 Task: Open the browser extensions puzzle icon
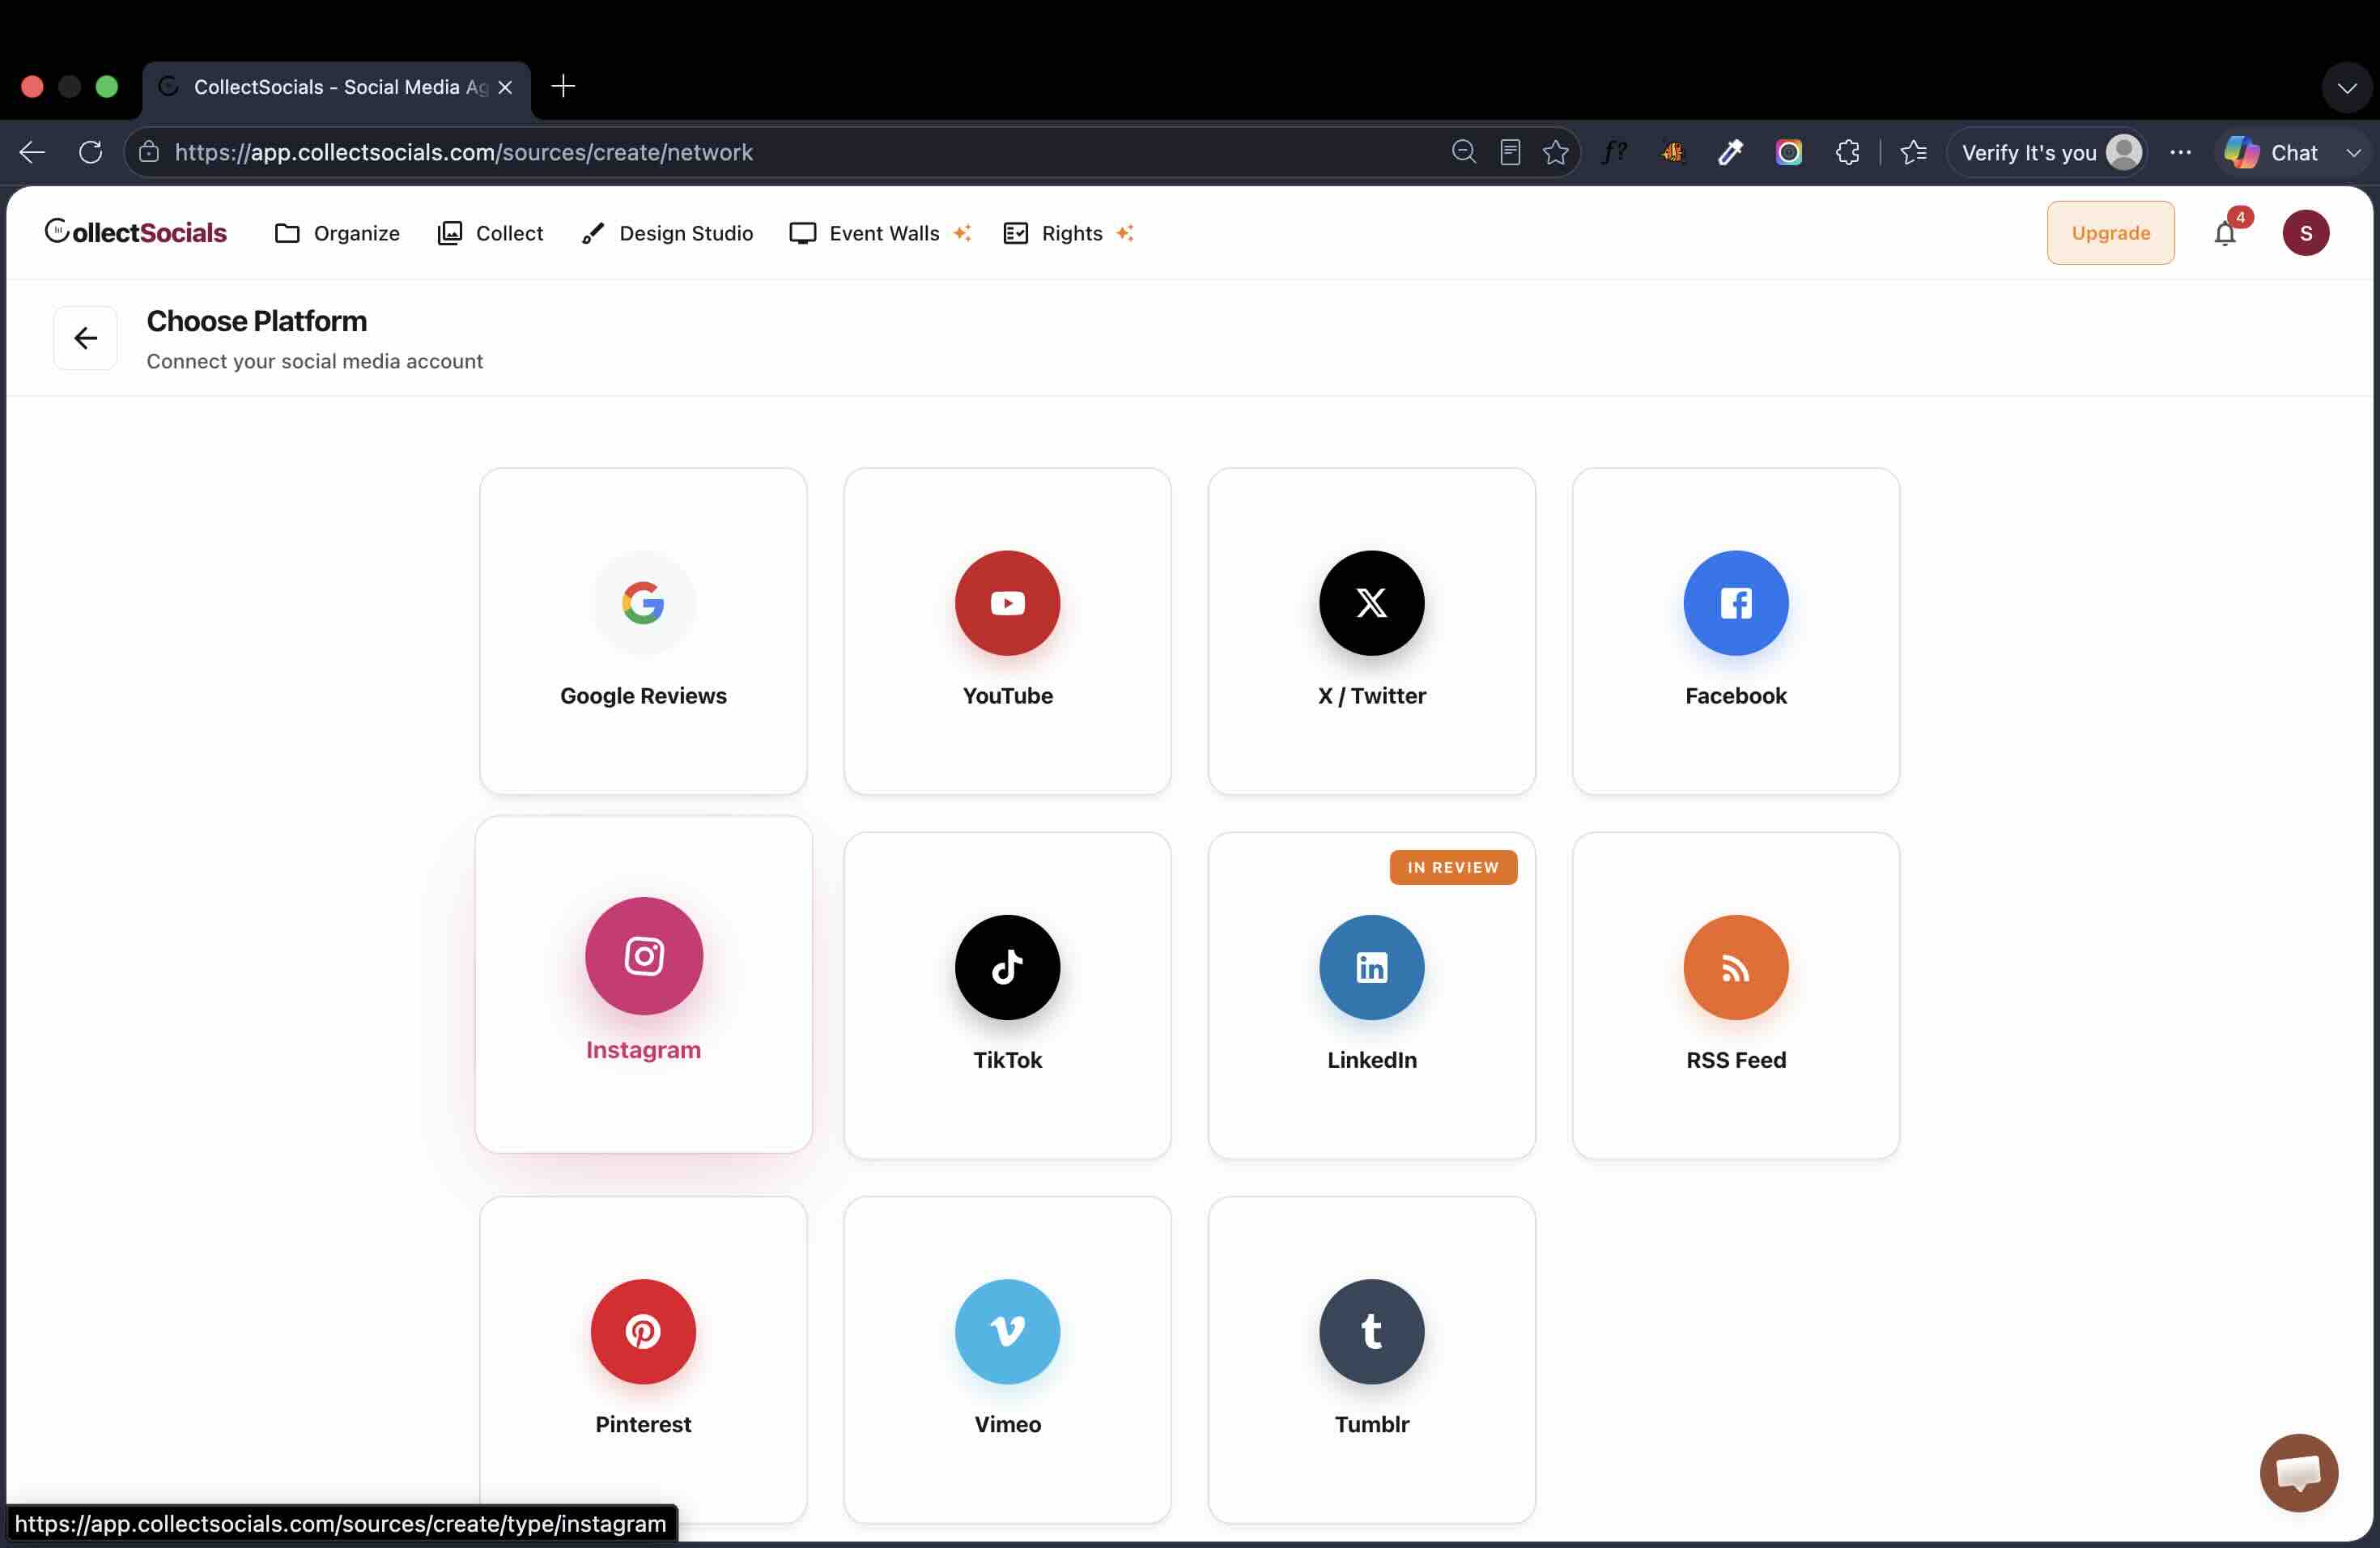[1847, 152]
